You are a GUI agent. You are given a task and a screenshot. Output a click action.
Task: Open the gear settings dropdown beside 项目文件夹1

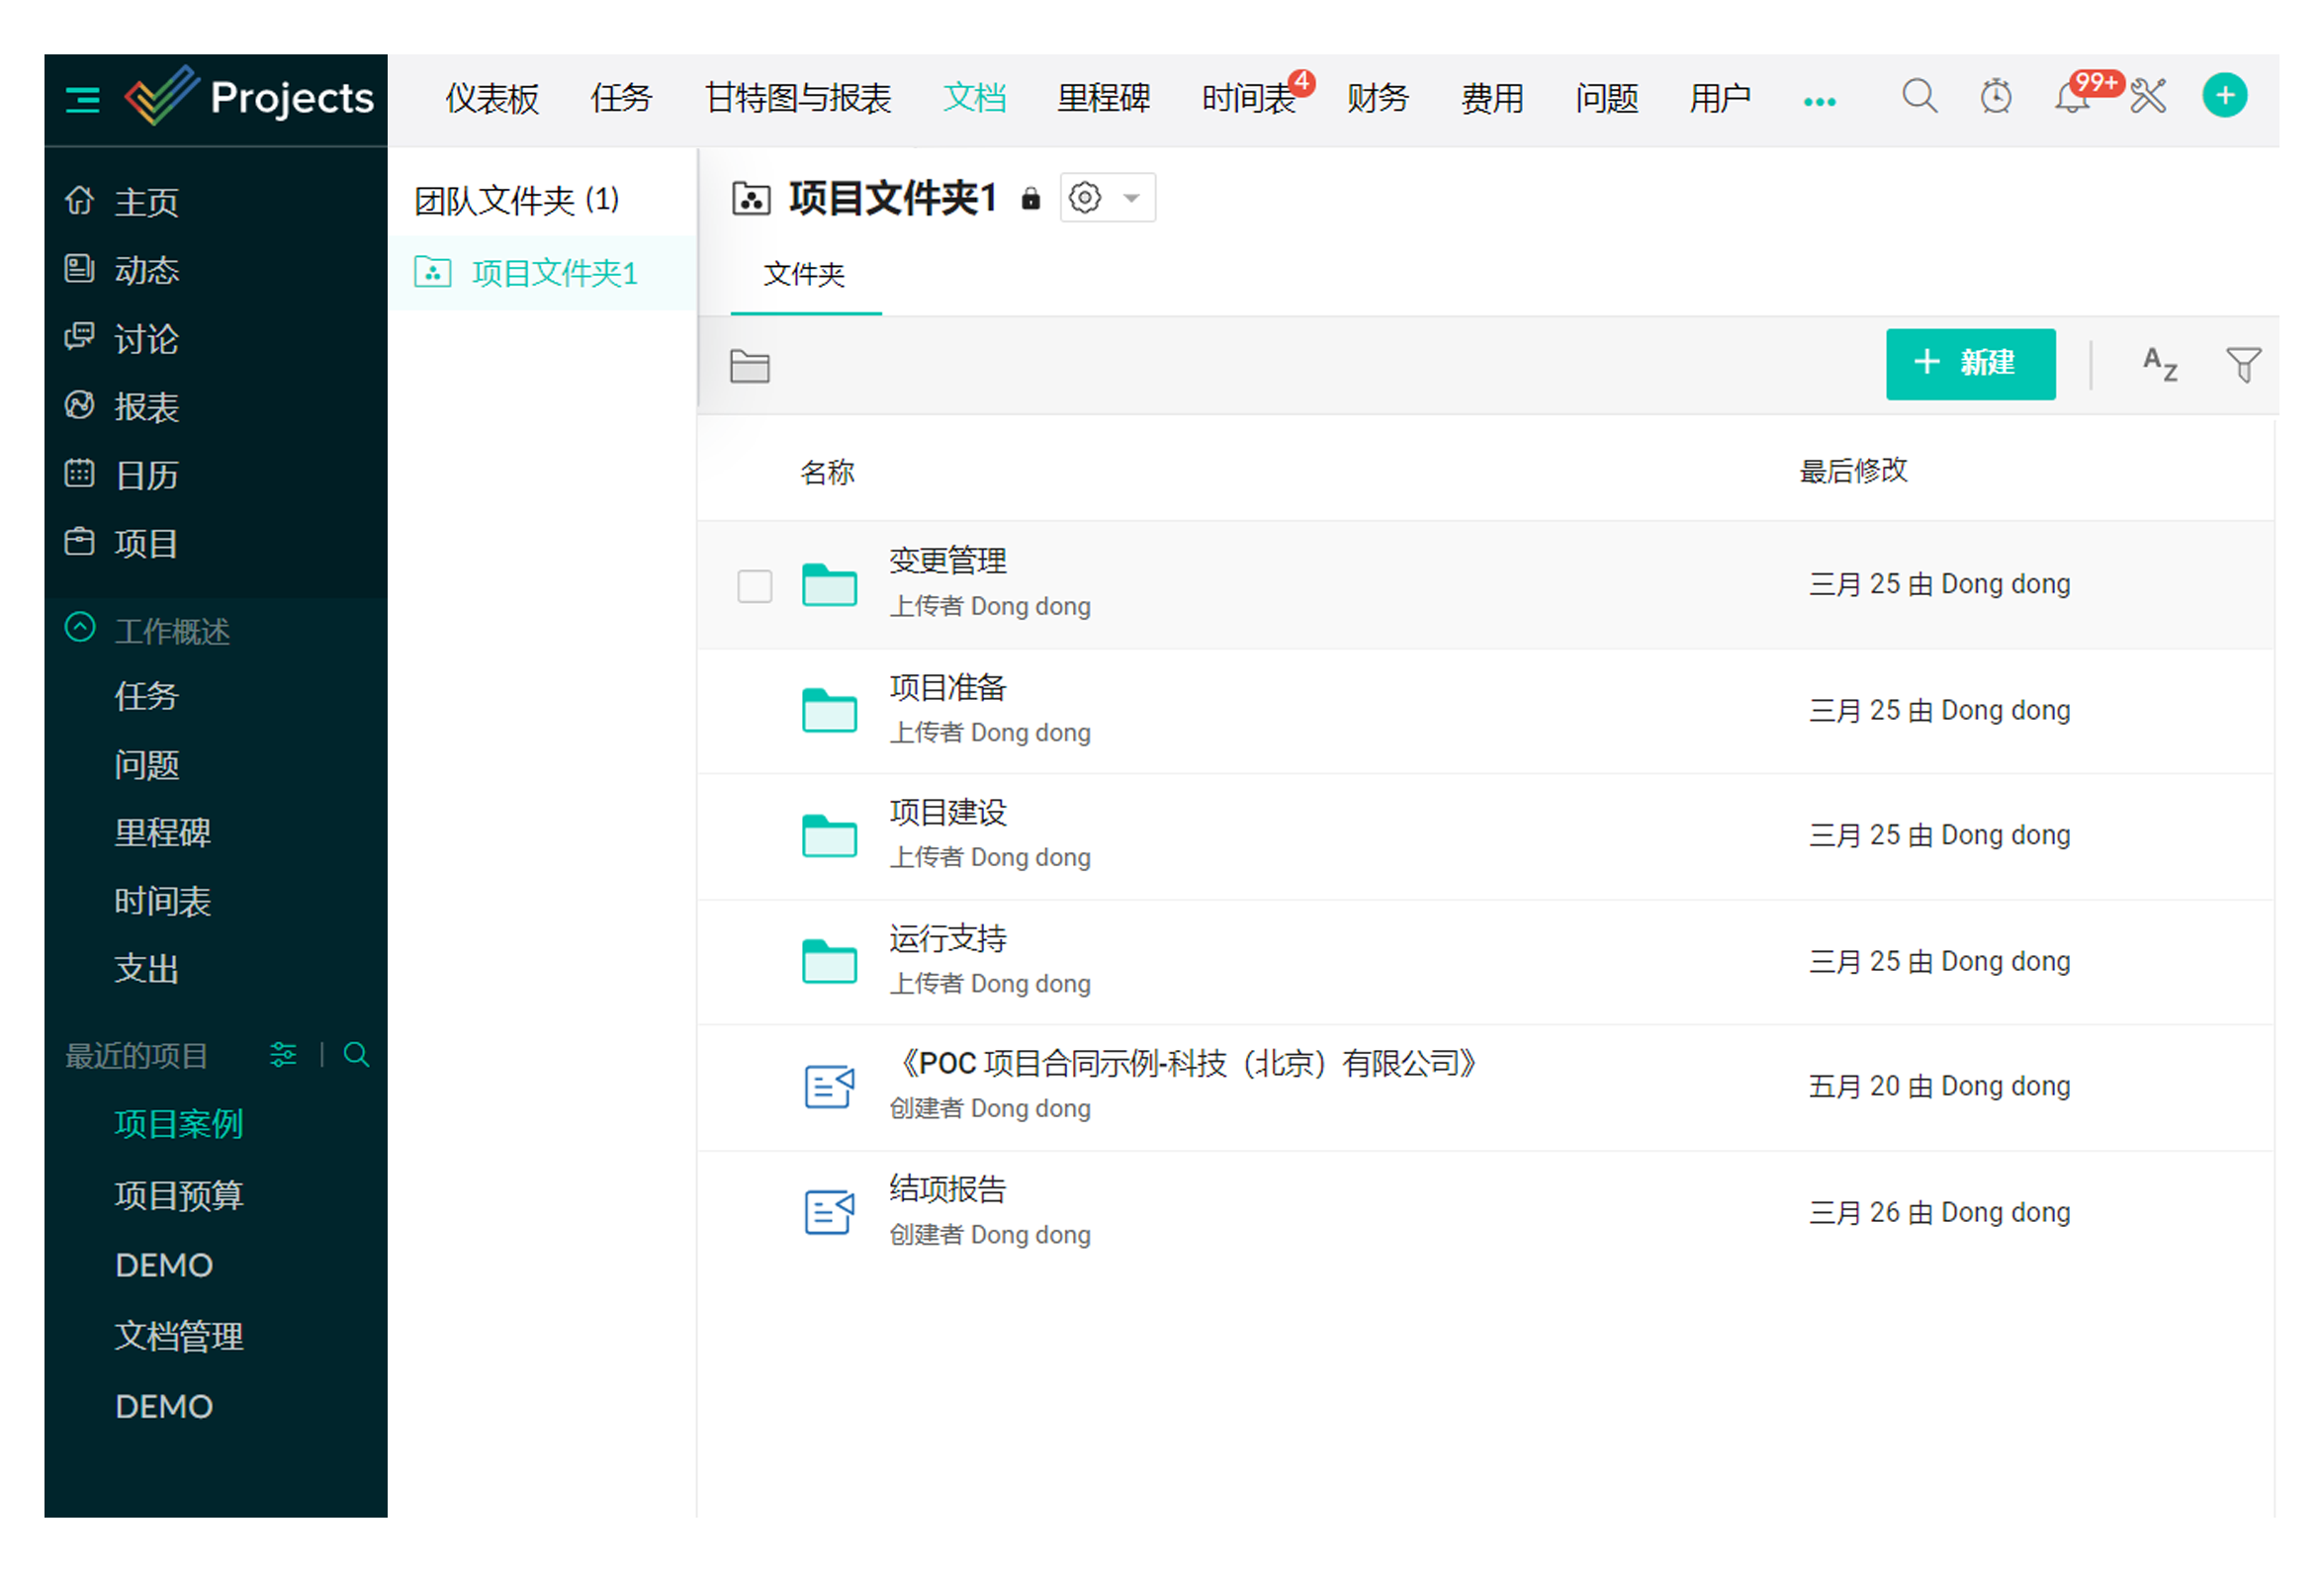pos(1106,198)
